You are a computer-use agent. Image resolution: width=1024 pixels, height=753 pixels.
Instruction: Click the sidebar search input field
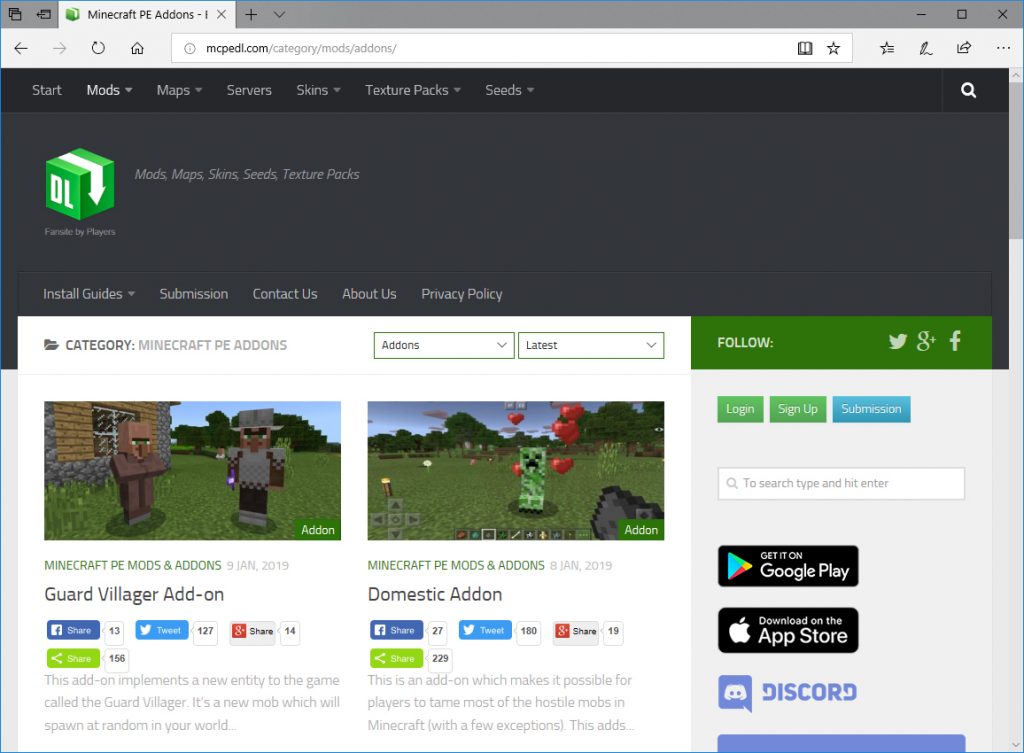tap(841, 483)
